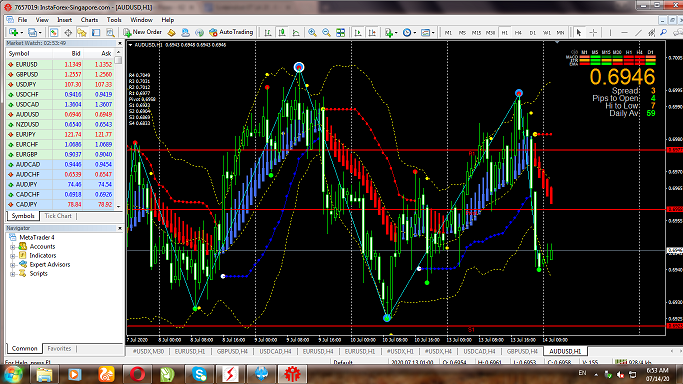Select the H1 timeframe button
The image size is (683, 384).
(x=504, y=32)
